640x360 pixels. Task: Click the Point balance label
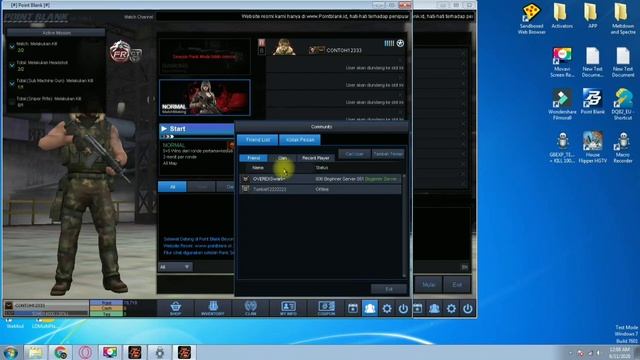click(x=106, y=303)
